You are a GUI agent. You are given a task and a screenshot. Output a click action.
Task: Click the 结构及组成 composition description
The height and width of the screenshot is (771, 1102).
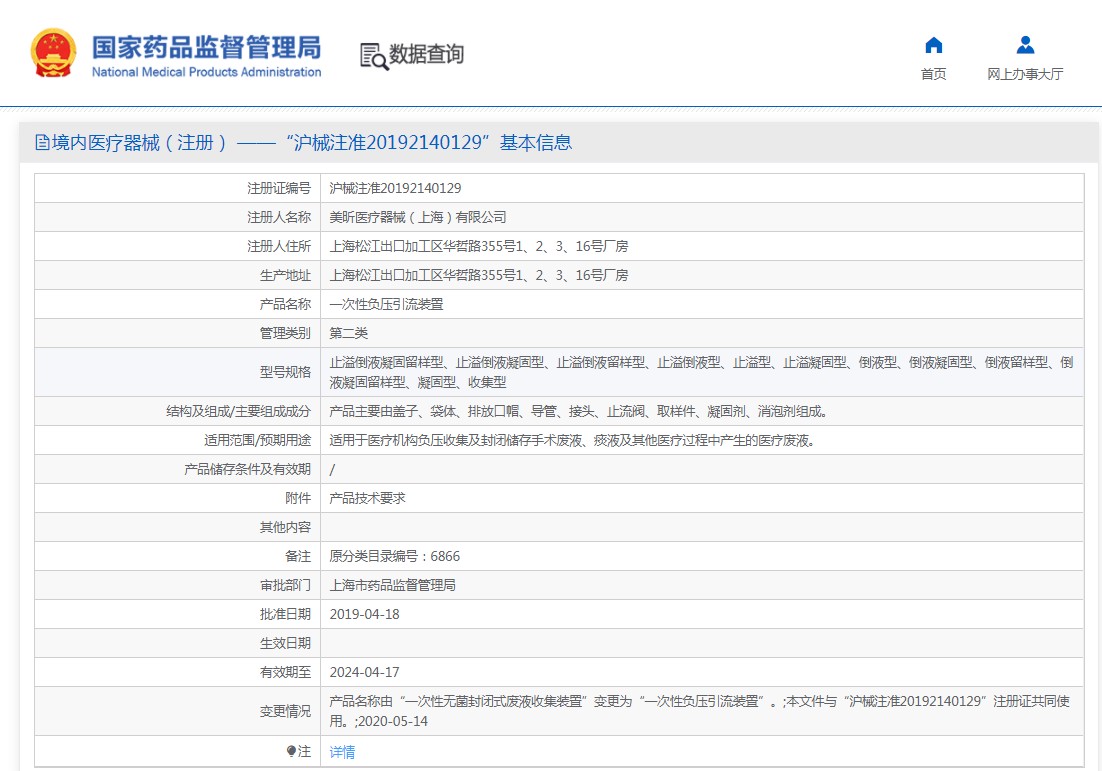pyautogui.click(x=579, y=411)
